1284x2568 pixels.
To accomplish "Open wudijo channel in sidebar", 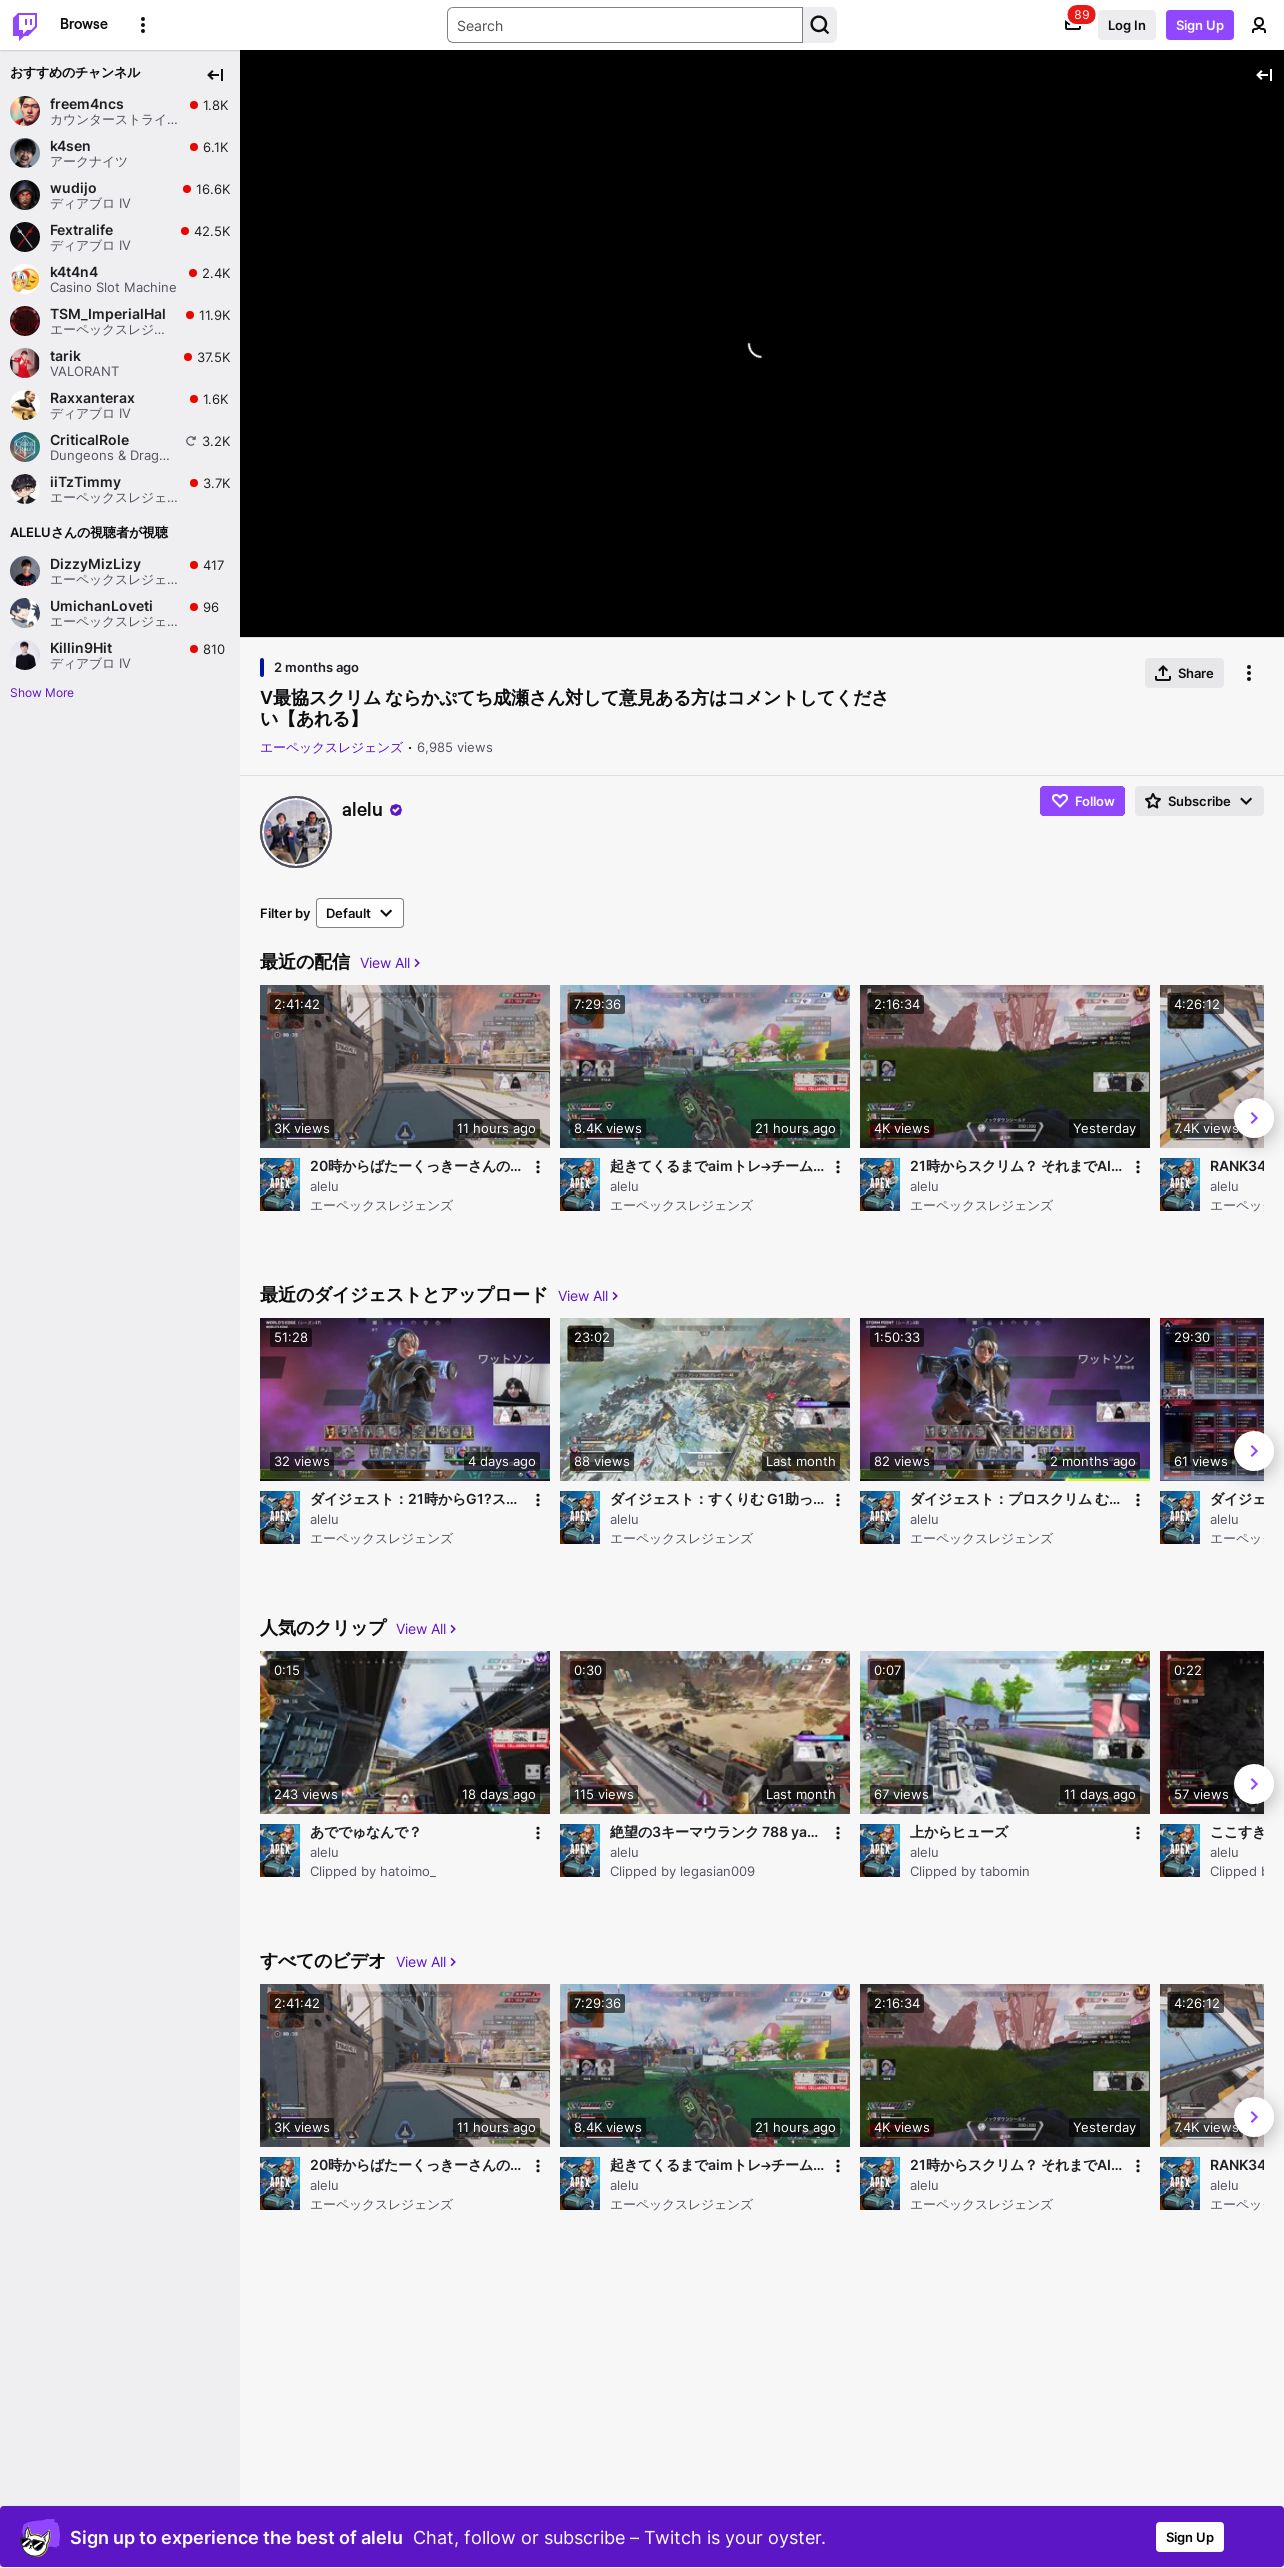I will (120, 195).
